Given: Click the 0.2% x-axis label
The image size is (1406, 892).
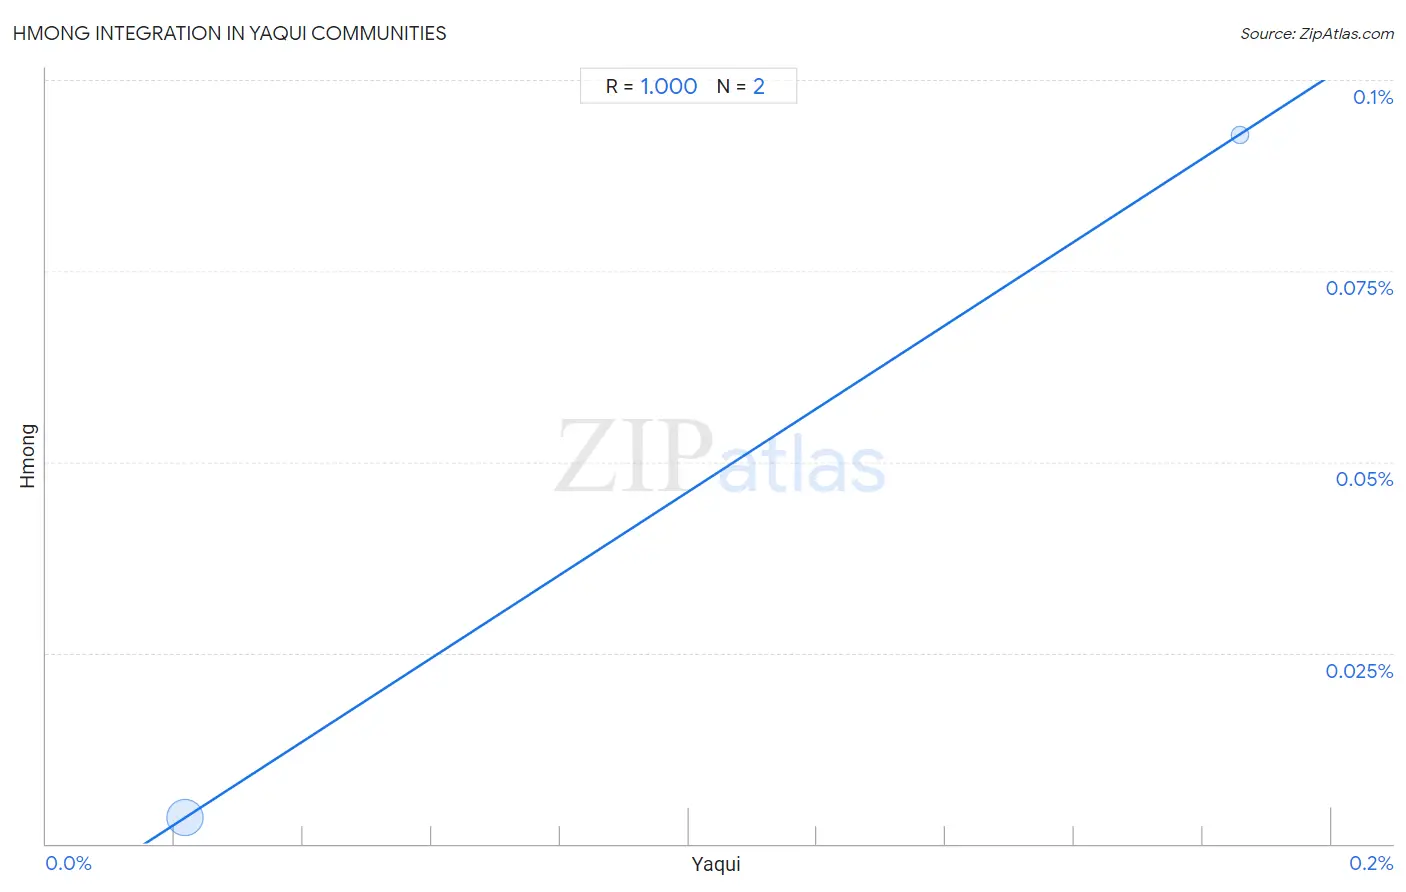Looking at the screenshot, I should (1371, 863).
